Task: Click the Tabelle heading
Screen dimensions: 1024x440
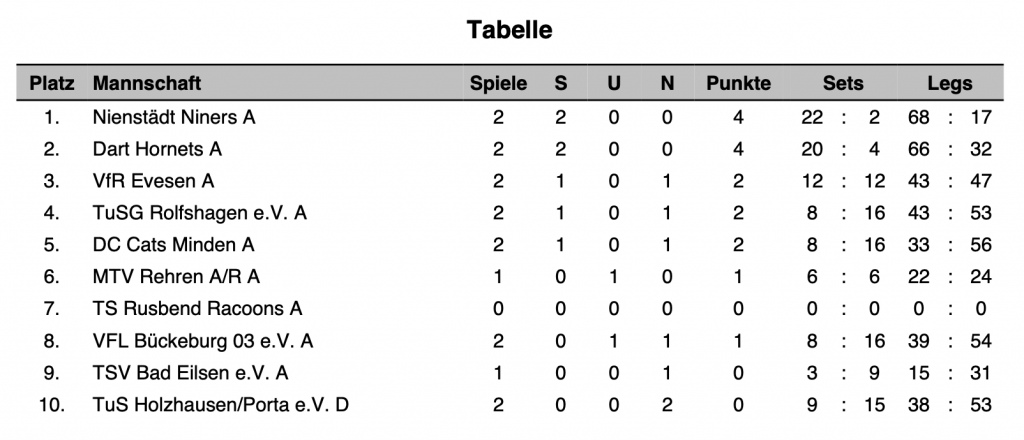Action: tap(510, 30)
